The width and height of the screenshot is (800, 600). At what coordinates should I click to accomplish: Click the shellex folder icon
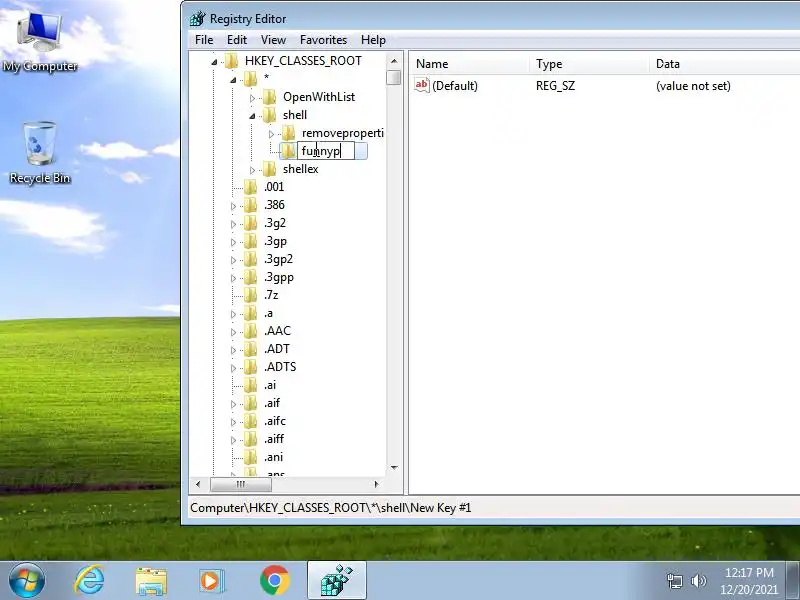pos(269,169)
